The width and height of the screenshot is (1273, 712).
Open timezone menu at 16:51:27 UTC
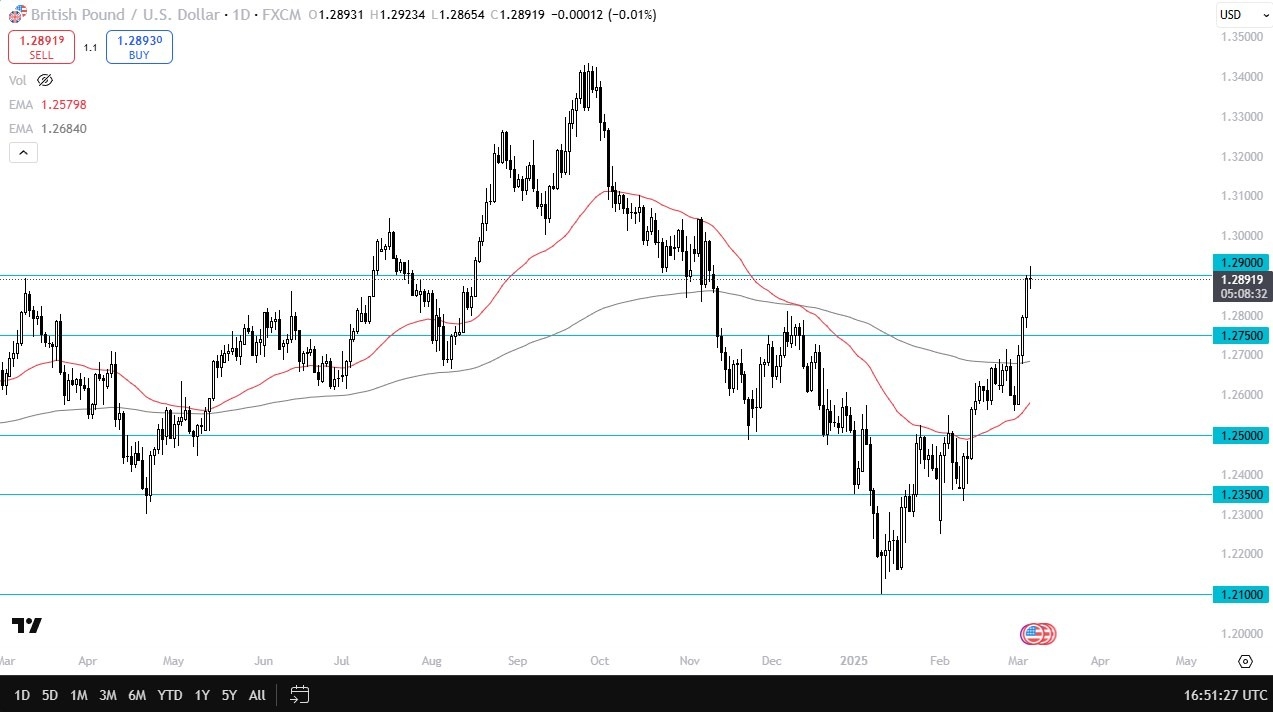[1211, 694]
